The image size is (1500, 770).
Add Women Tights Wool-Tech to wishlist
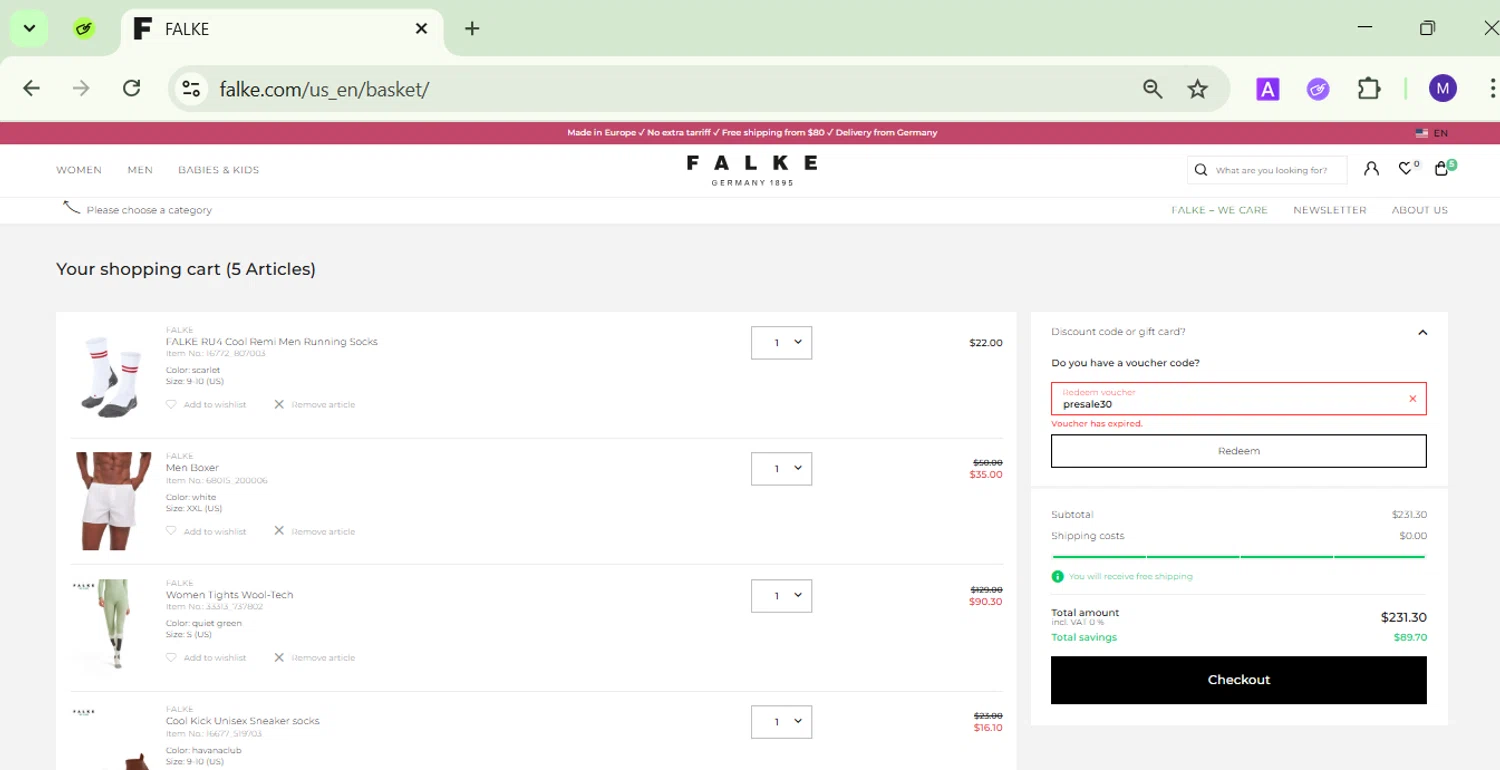(205, 658)
